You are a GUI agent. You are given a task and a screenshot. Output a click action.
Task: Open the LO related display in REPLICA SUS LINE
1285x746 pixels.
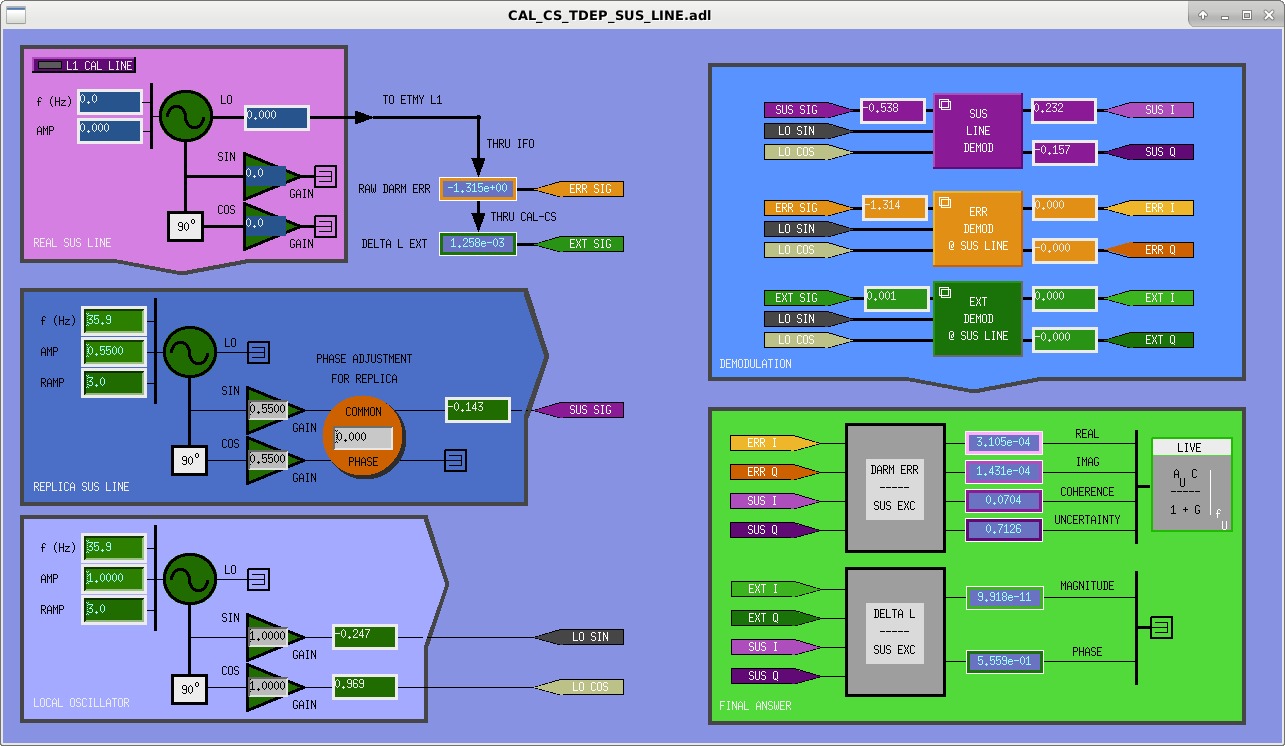pos(258,351)
